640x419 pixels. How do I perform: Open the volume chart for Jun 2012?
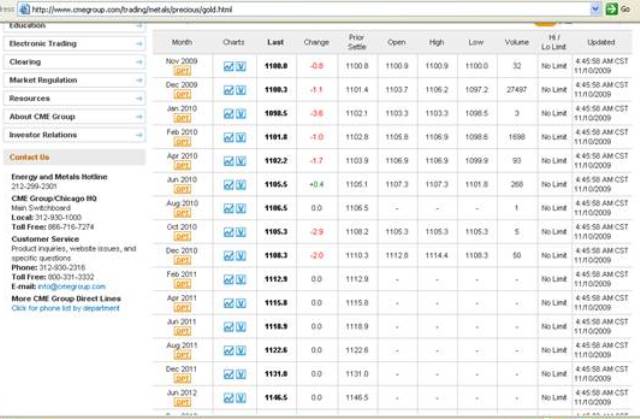point(241,397)
